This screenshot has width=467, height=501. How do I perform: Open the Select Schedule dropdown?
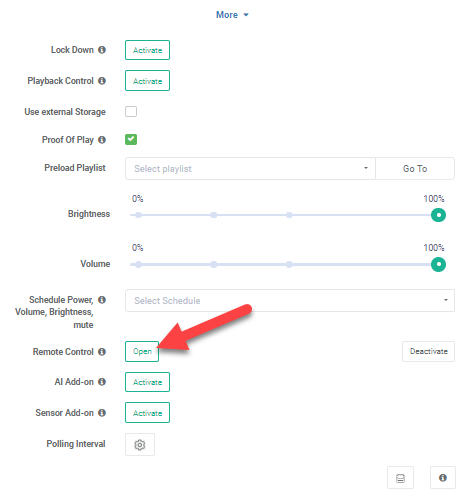point(290,300)
